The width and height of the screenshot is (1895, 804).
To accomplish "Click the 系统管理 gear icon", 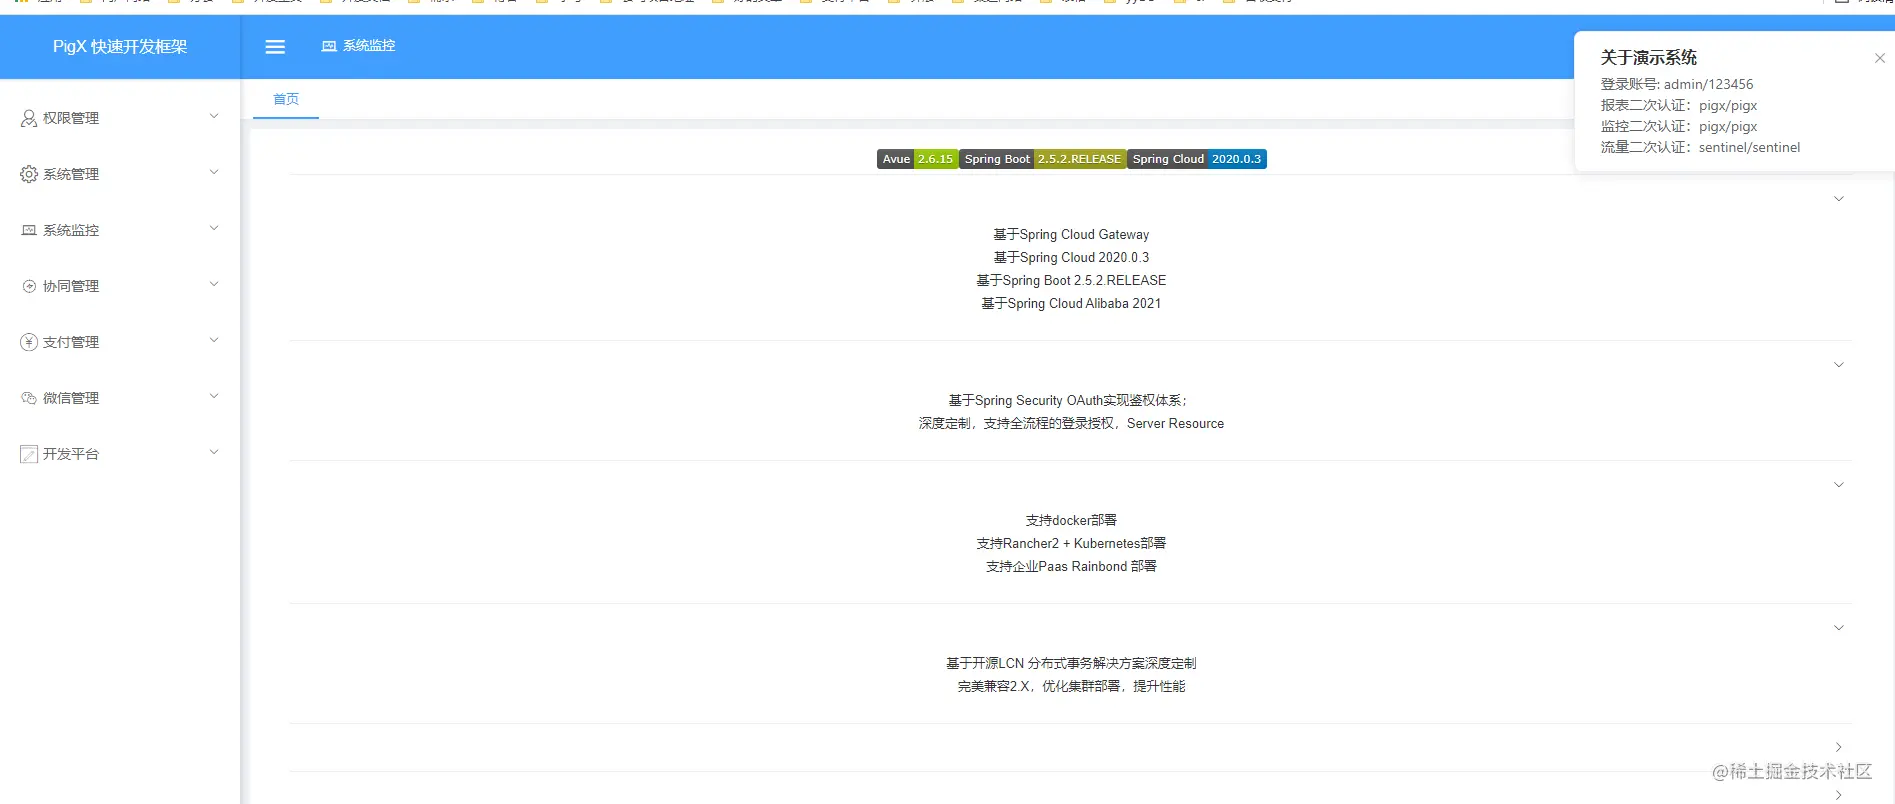I will point(29,174).
